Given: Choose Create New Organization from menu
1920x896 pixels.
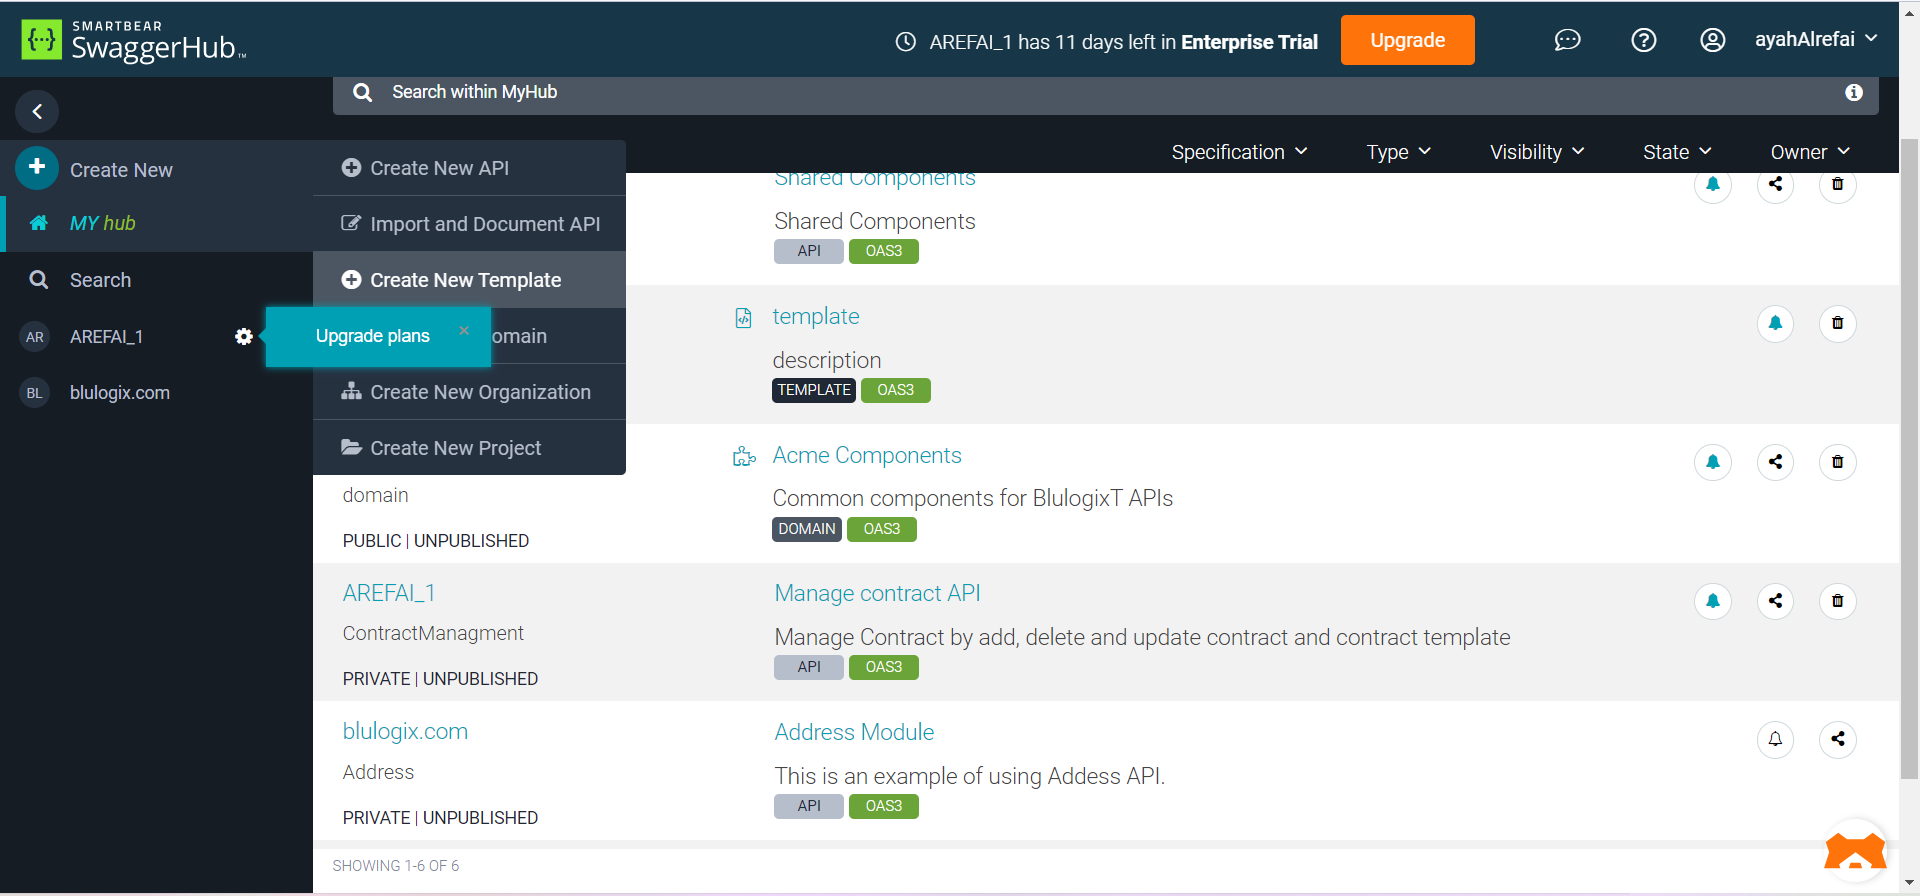Looking at the screenshot, I should [479, 392].
